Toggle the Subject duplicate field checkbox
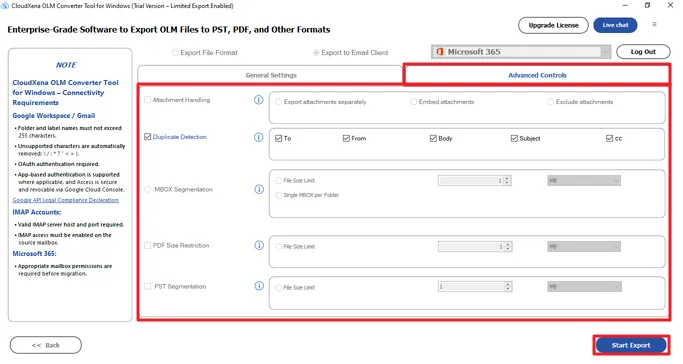This screenshot has height=364, width=683. coord(514,138)
